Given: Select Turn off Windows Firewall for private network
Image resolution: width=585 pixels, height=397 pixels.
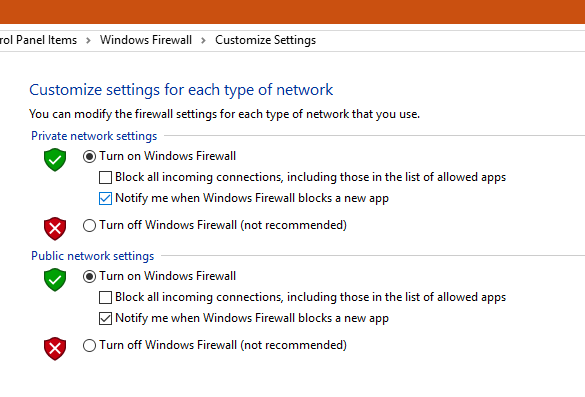Looking at the screenshot, I should [x=90, y=225].
